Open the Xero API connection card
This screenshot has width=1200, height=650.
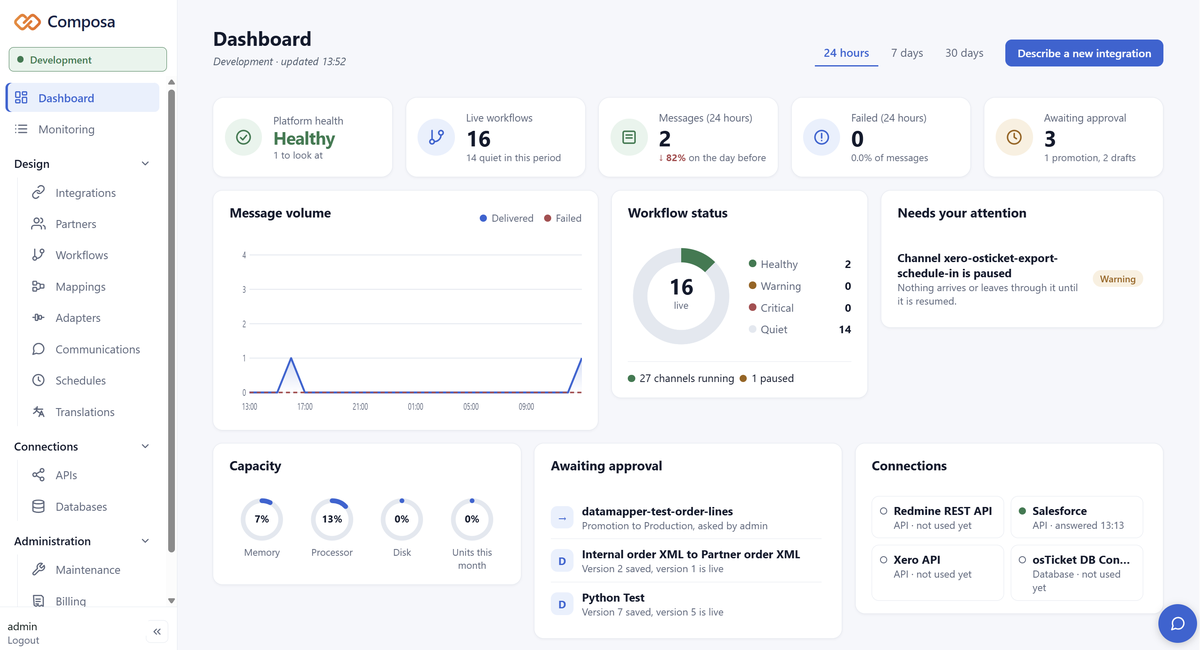937,572
